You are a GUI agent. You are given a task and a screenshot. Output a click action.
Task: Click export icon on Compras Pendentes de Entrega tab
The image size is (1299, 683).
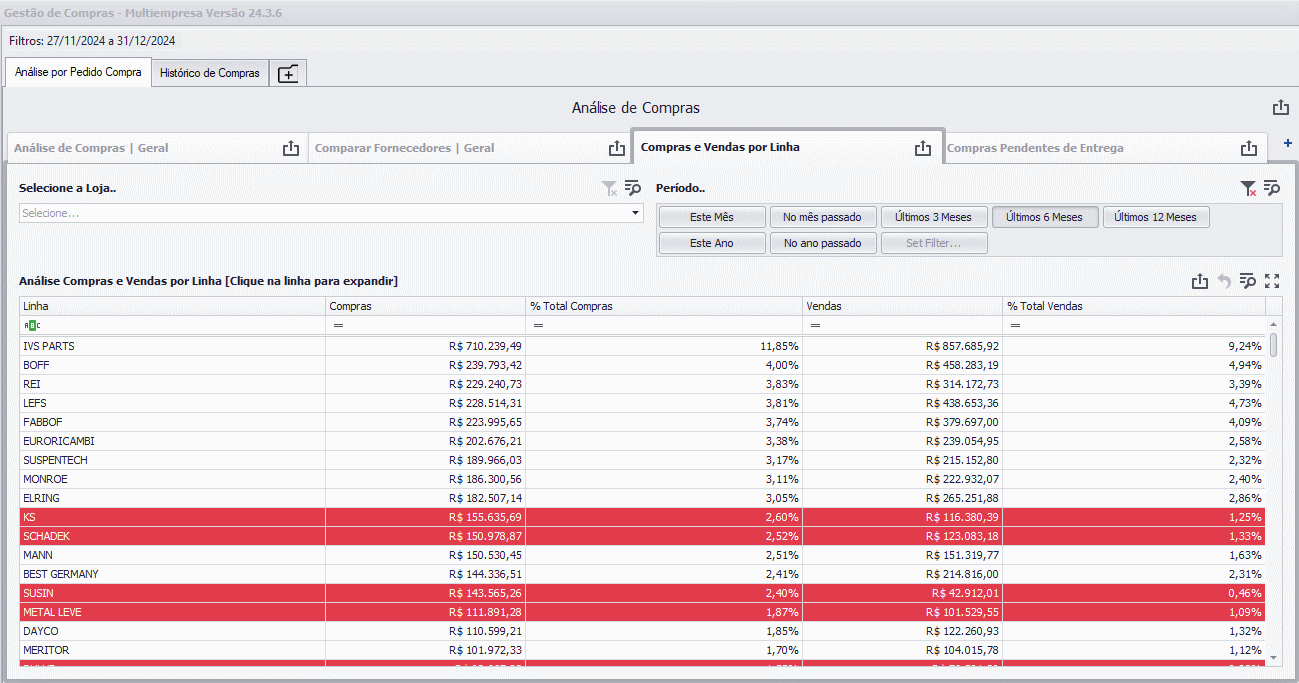coord(1249,148)
